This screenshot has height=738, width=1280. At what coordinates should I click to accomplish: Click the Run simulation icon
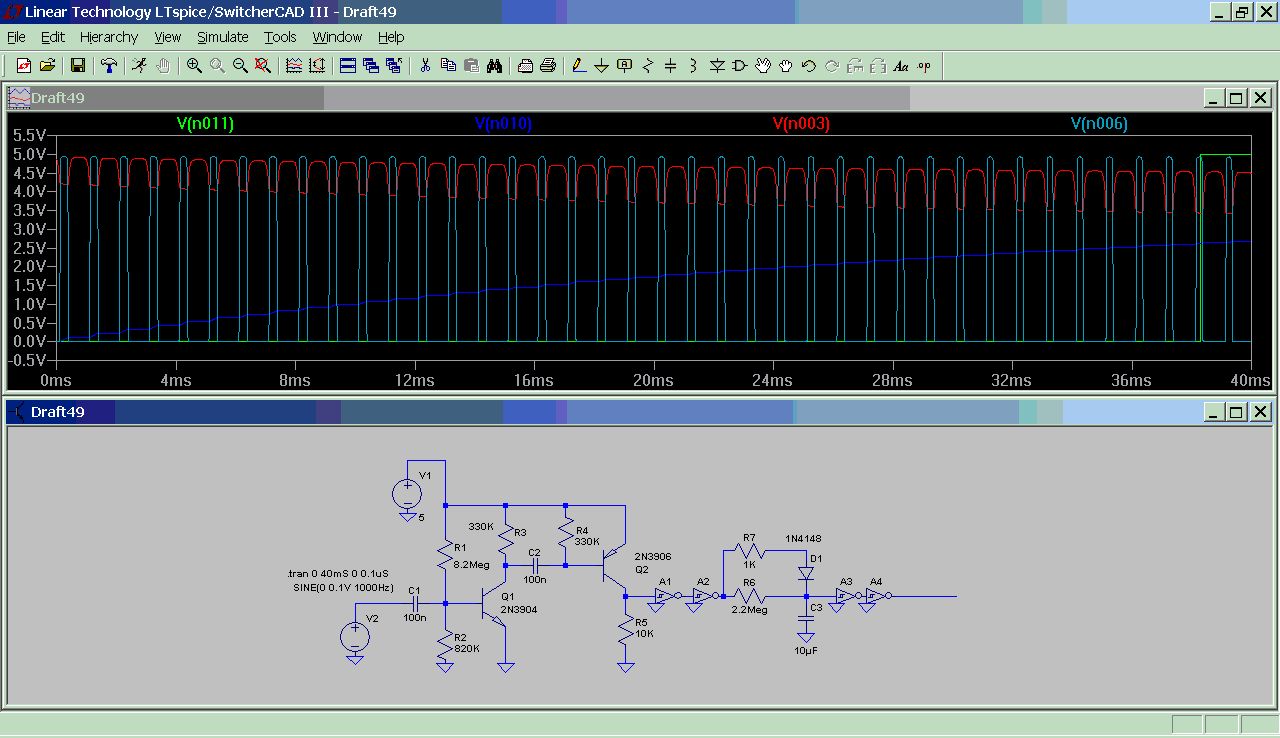tap(139, 66)
